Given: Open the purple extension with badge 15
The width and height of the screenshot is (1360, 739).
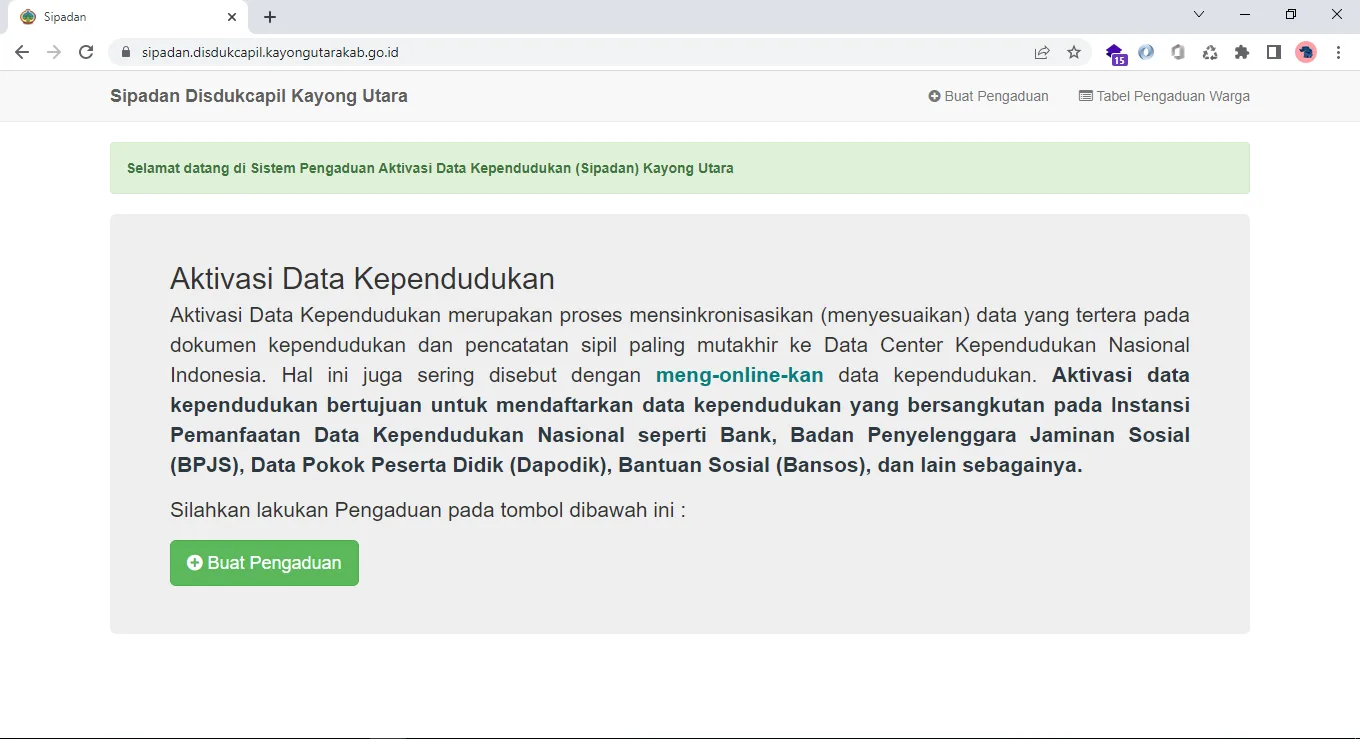Looking at the screenshot, I should (x=1116, y=53).
